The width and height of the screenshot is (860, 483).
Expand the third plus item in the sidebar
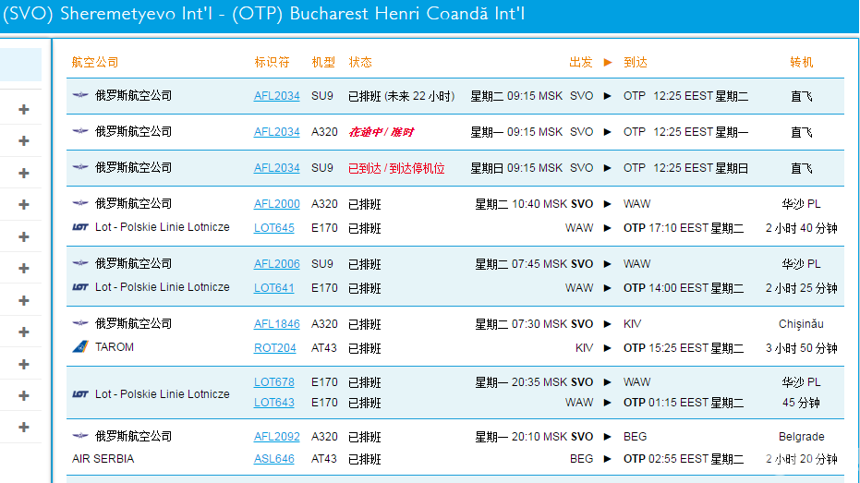[24, 173]
